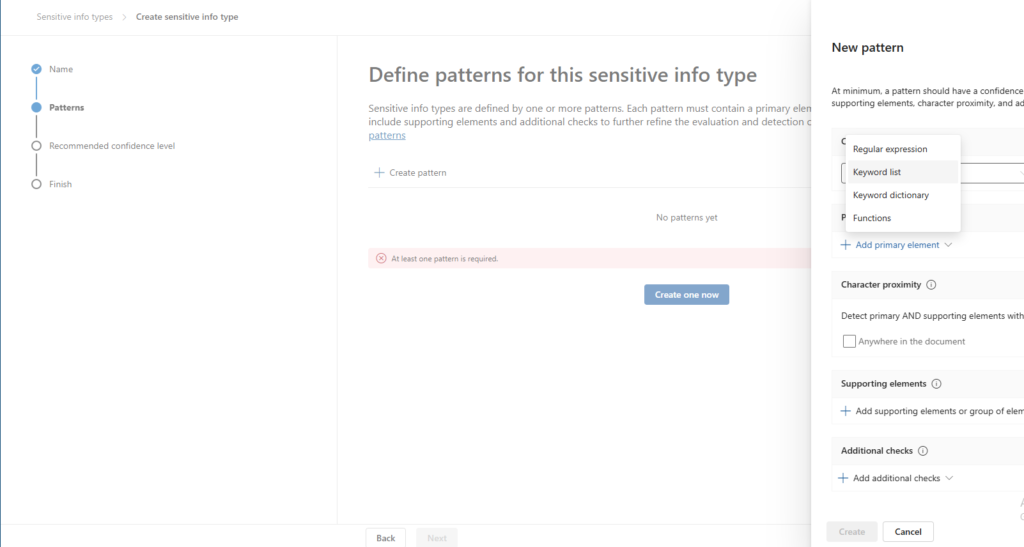Viewport: 1024px width, 547px height.
Task: Click the plus icon for Add supporting elements
Action: [x=845, y=411]
